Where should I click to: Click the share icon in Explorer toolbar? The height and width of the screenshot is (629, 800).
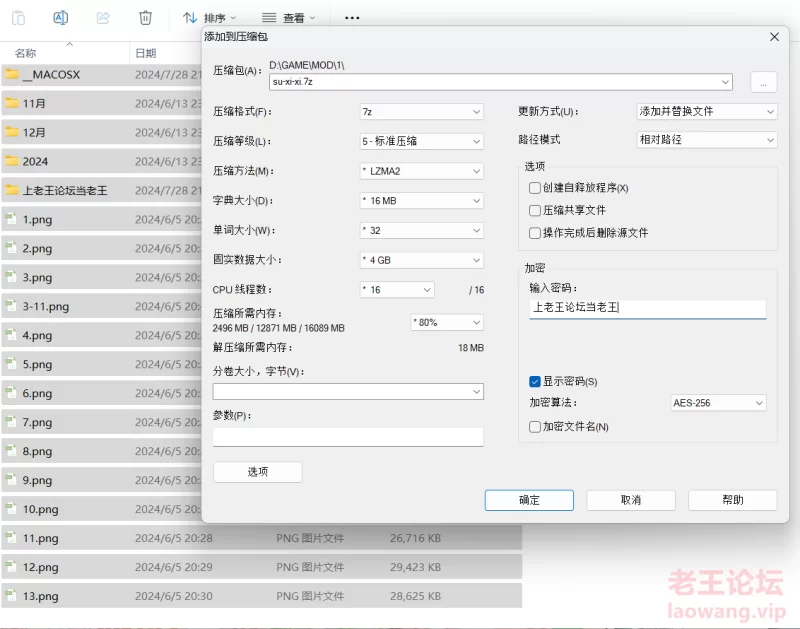tap(103, 18)
